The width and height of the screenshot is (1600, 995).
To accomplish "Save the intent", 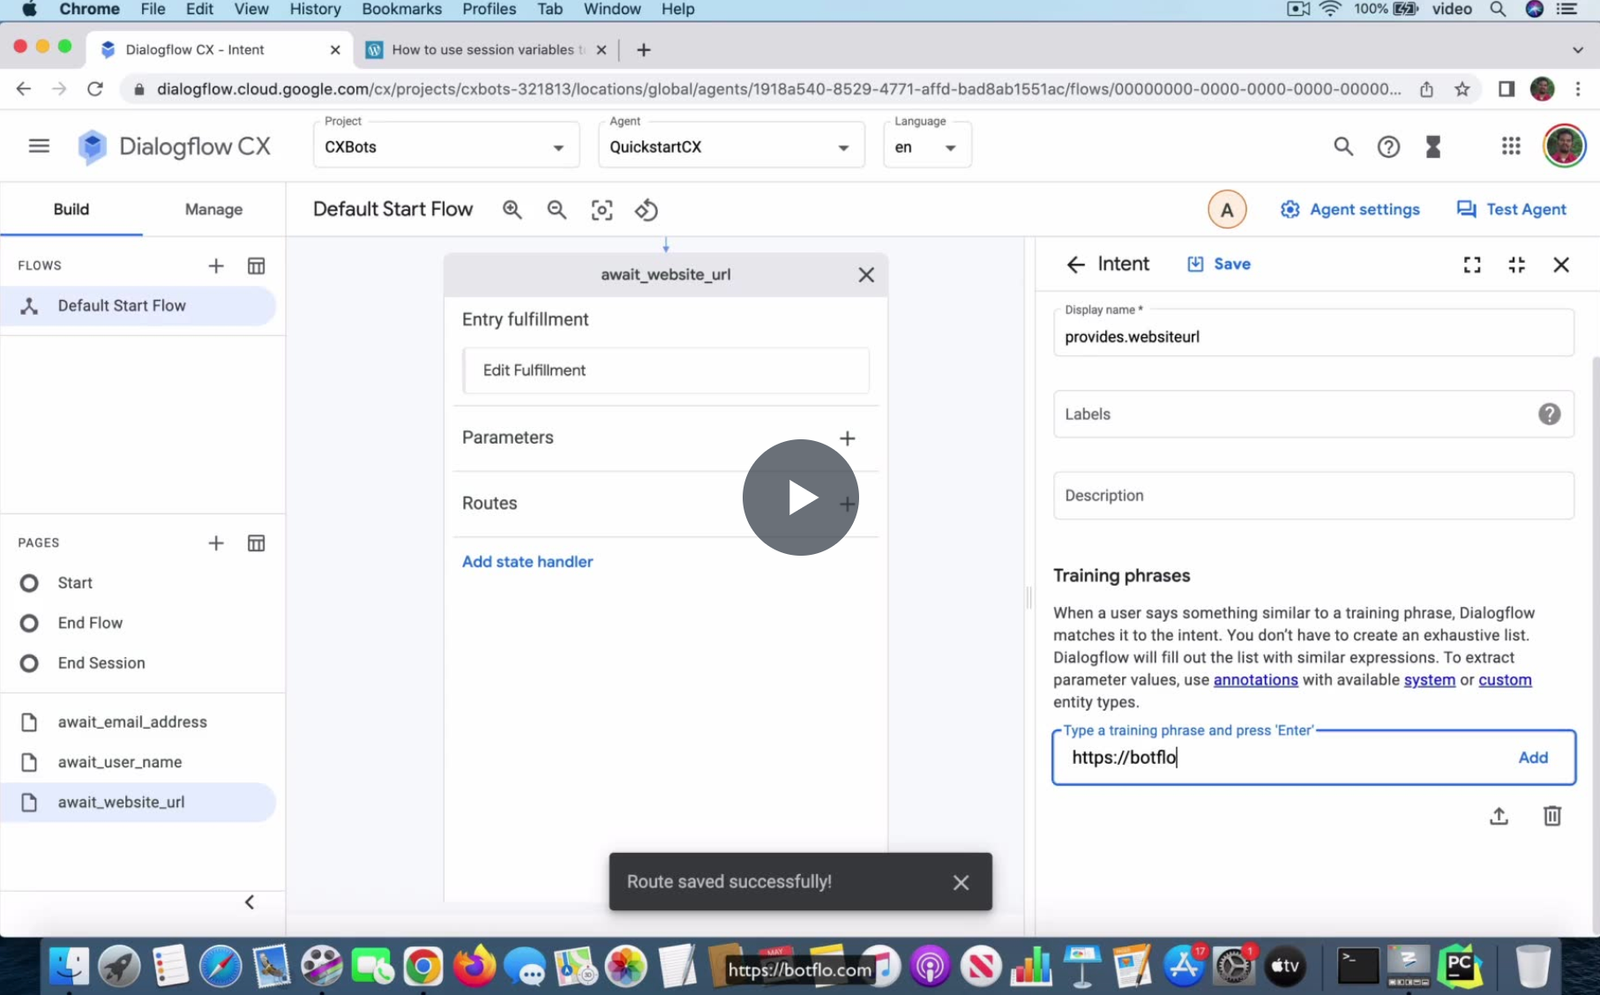I will point(1219,264).
